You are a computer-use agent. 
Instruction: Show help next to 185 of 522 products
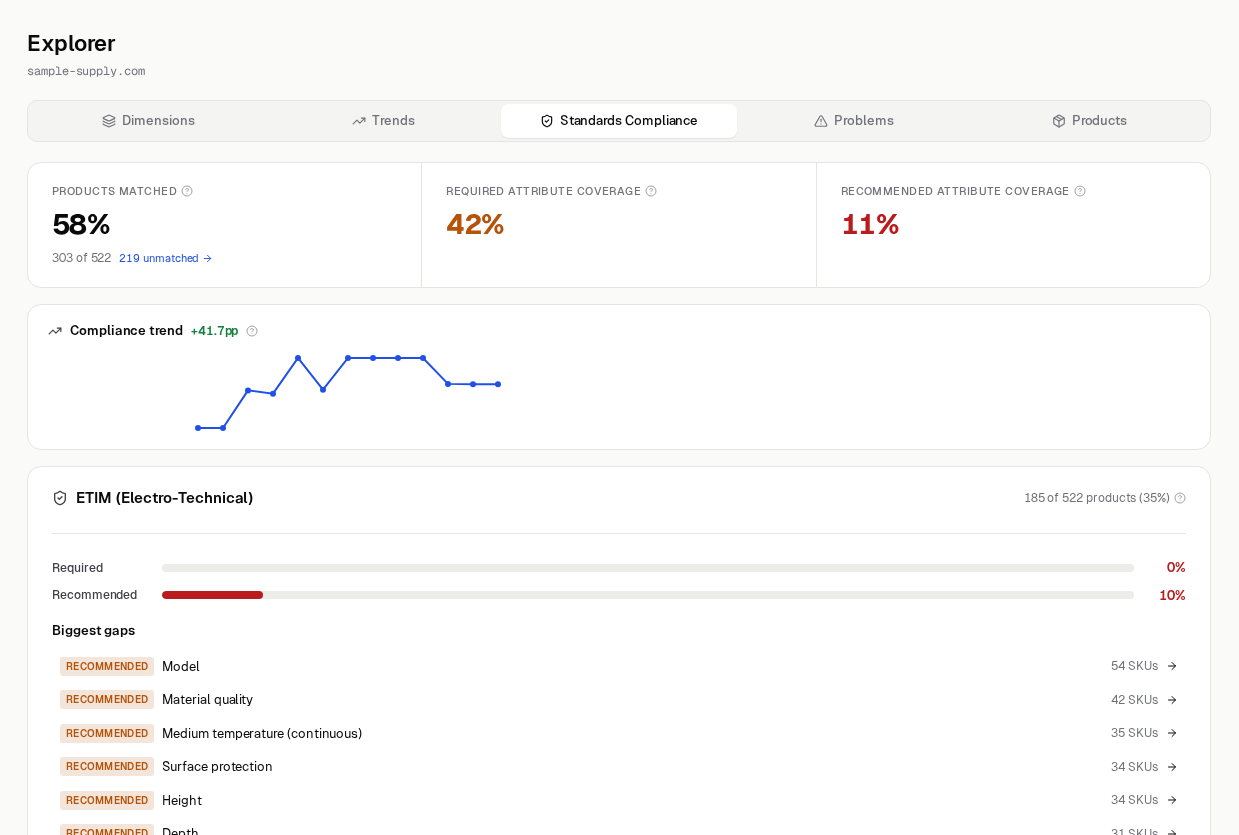tap(1180, 498)
